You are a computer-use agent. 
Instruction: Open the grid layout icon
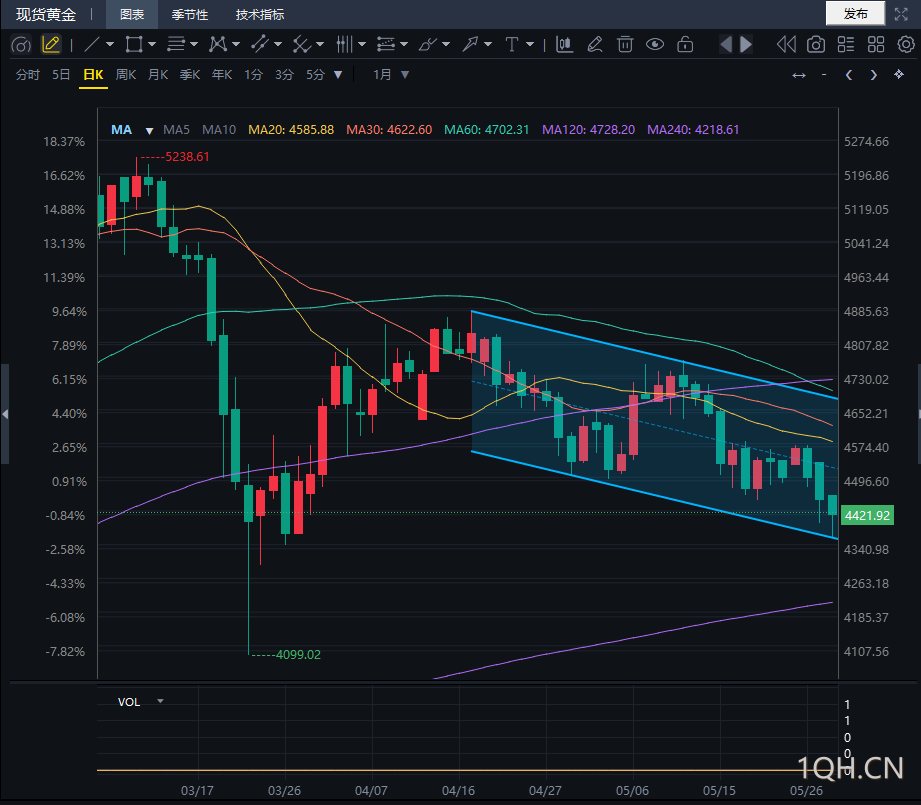(876, 45)
